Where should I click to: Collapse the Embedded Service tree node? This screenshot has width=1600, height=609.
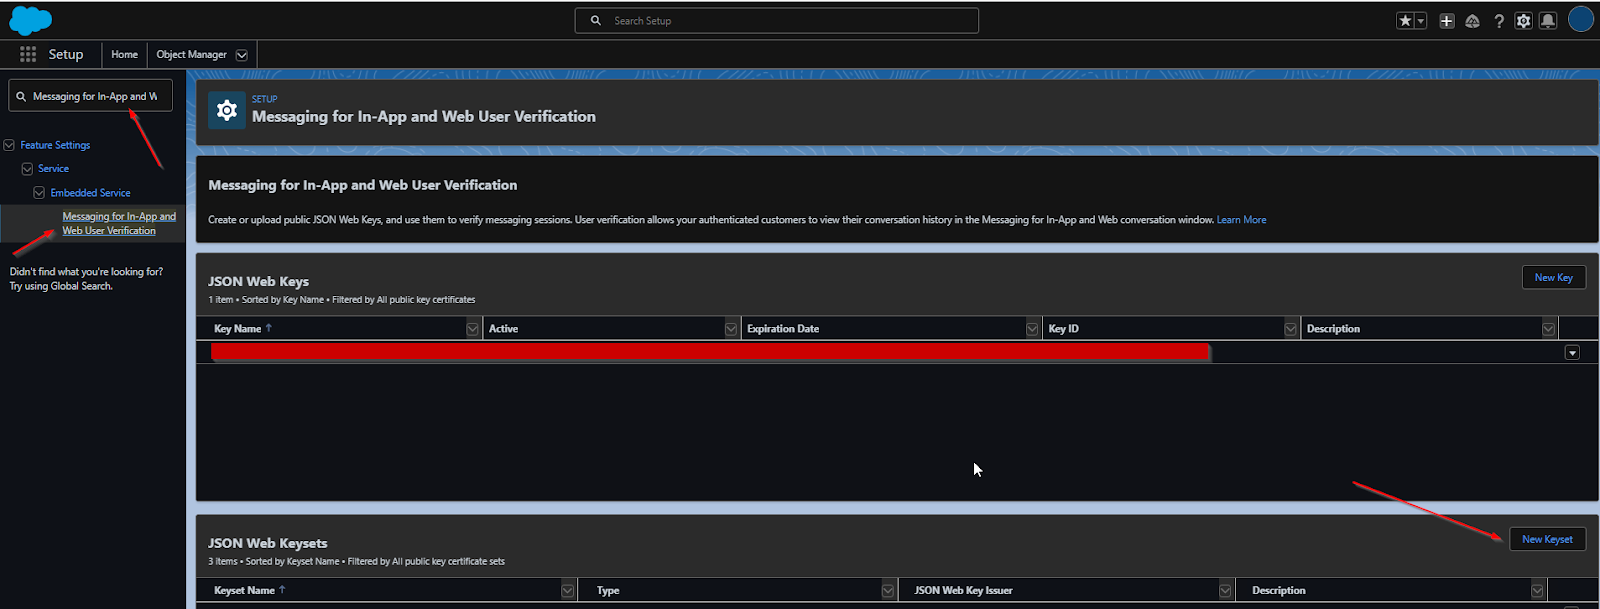click(x=39, y=193)
